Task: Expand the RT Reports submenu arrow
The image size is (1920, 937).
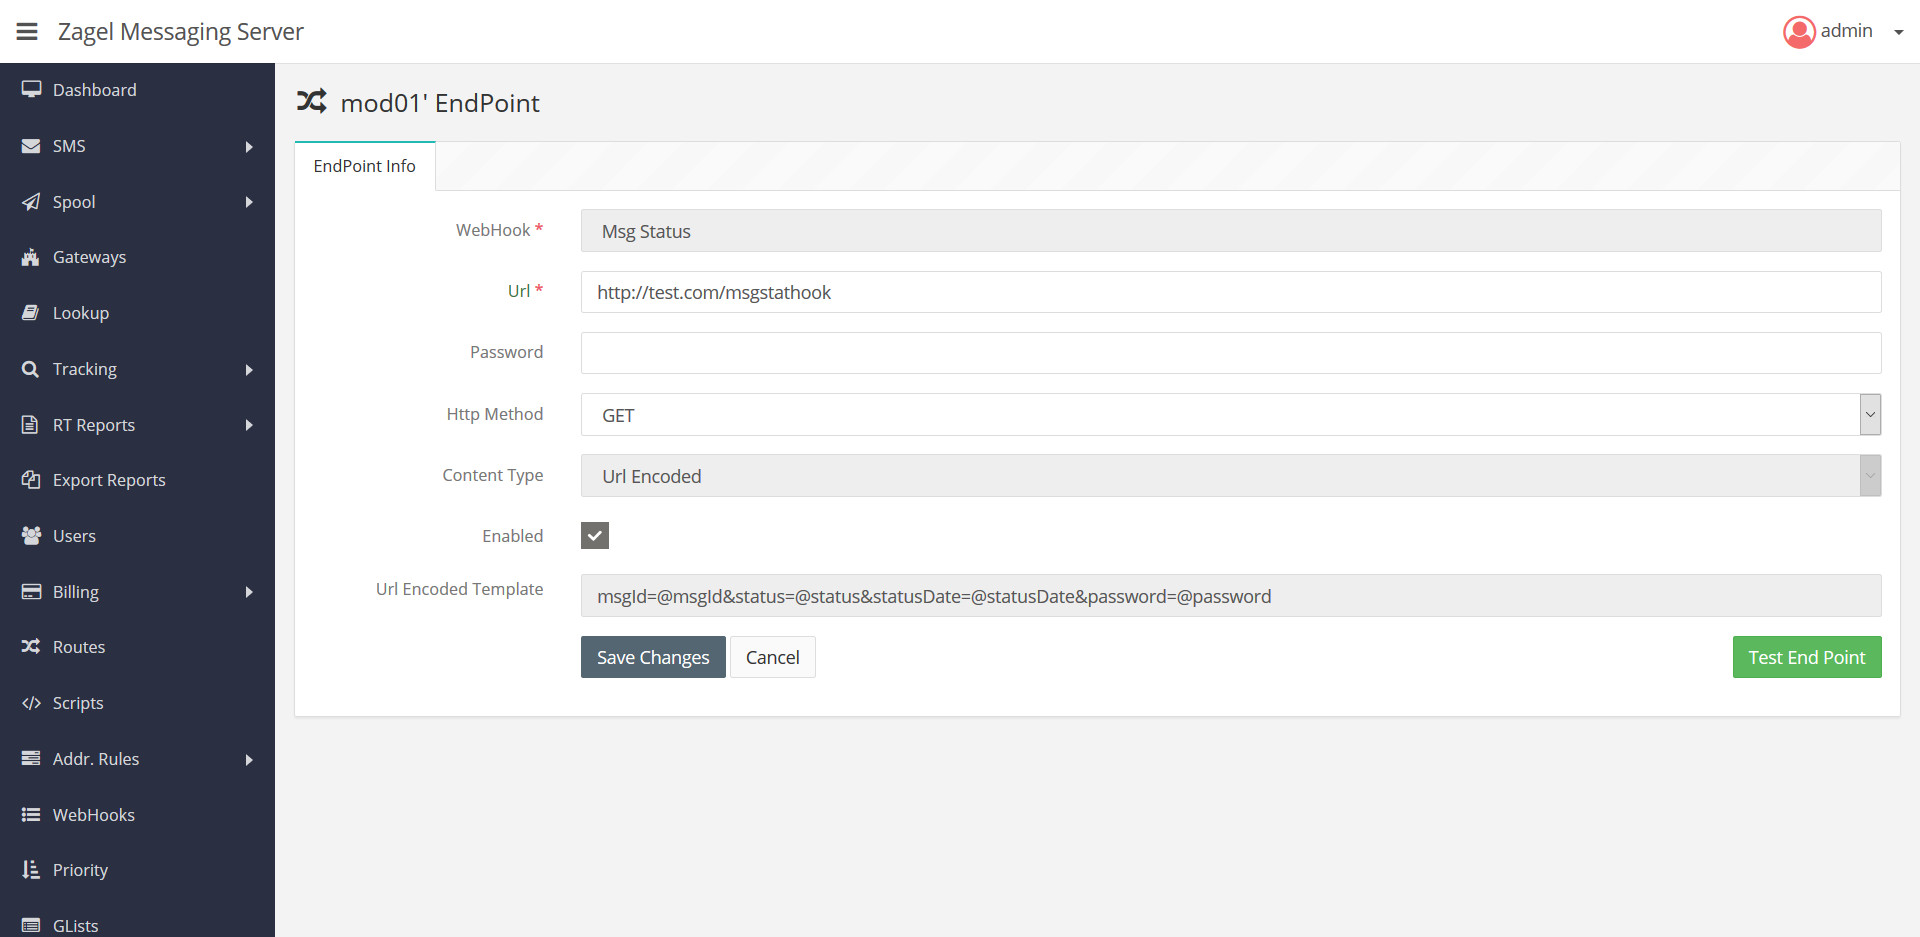Action: (x=249, y=425)
